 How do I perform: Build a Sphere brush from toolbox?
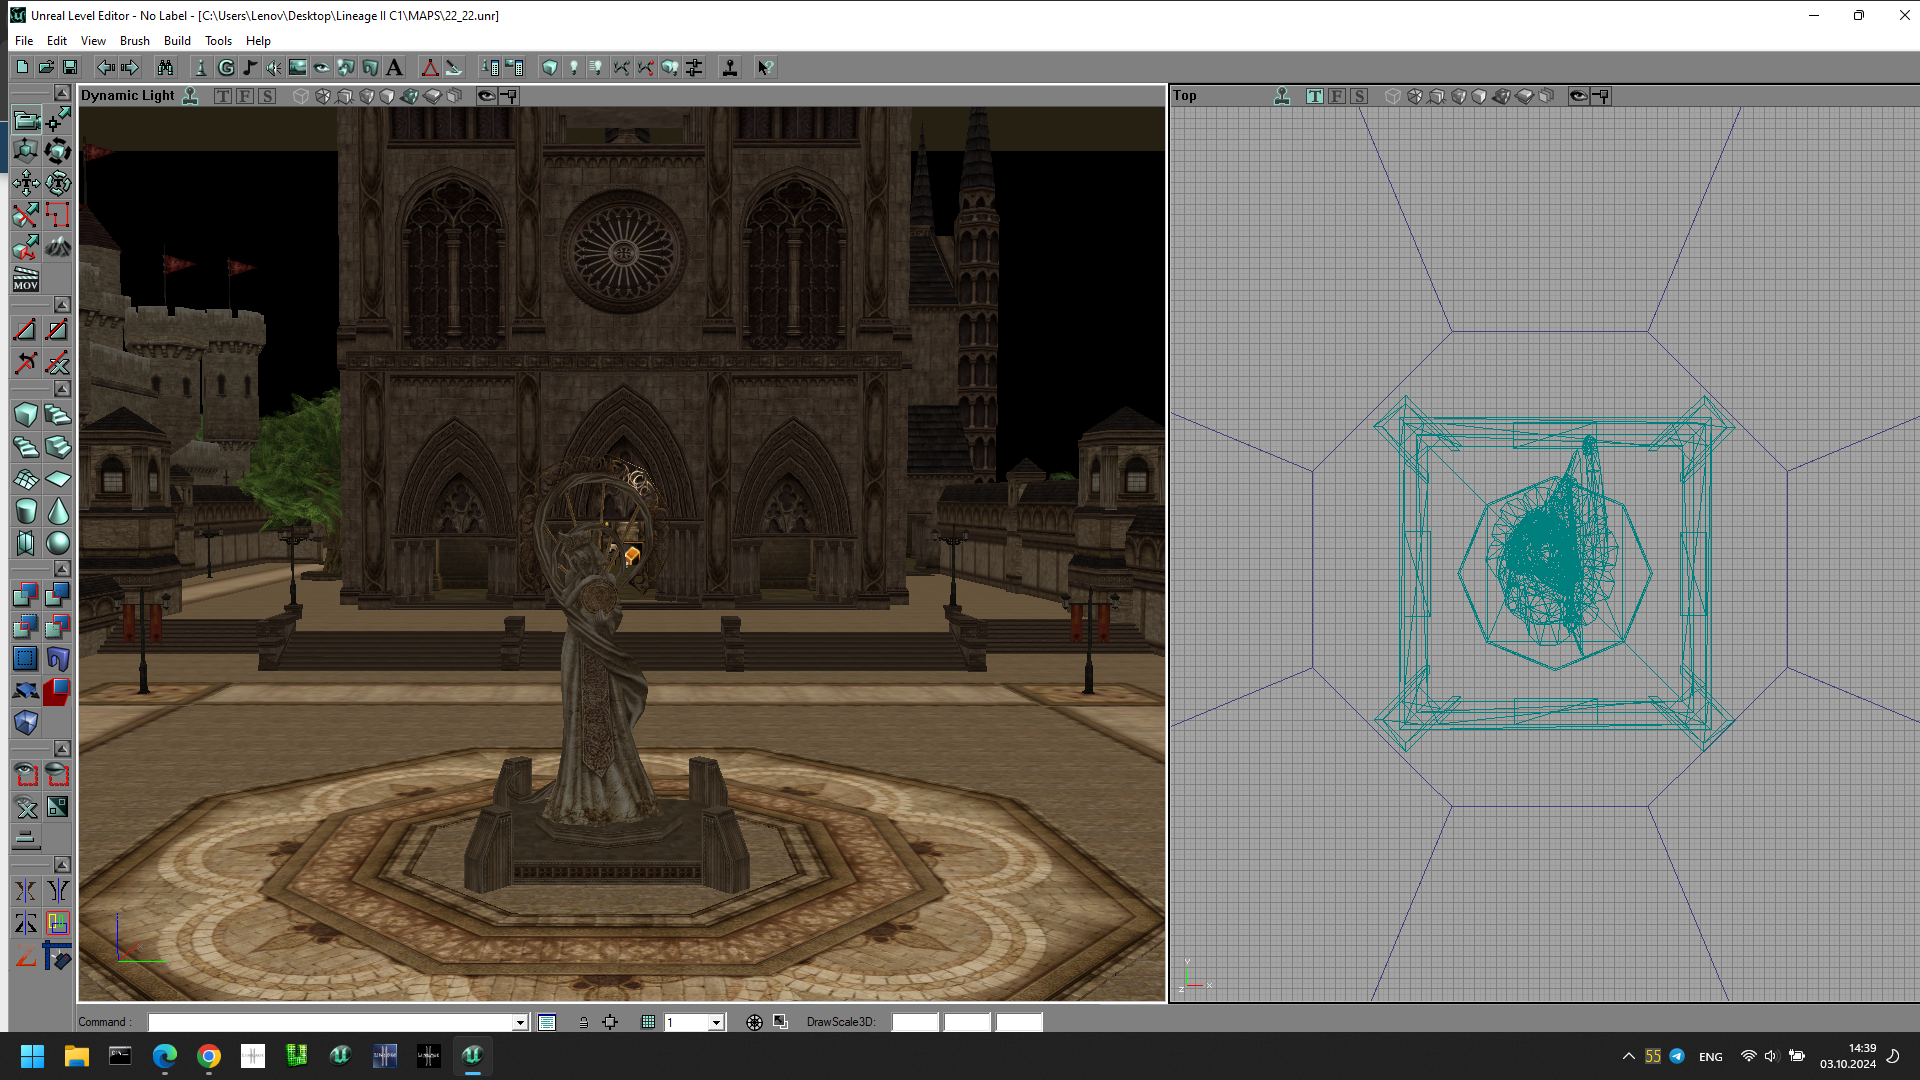[58, 543]
